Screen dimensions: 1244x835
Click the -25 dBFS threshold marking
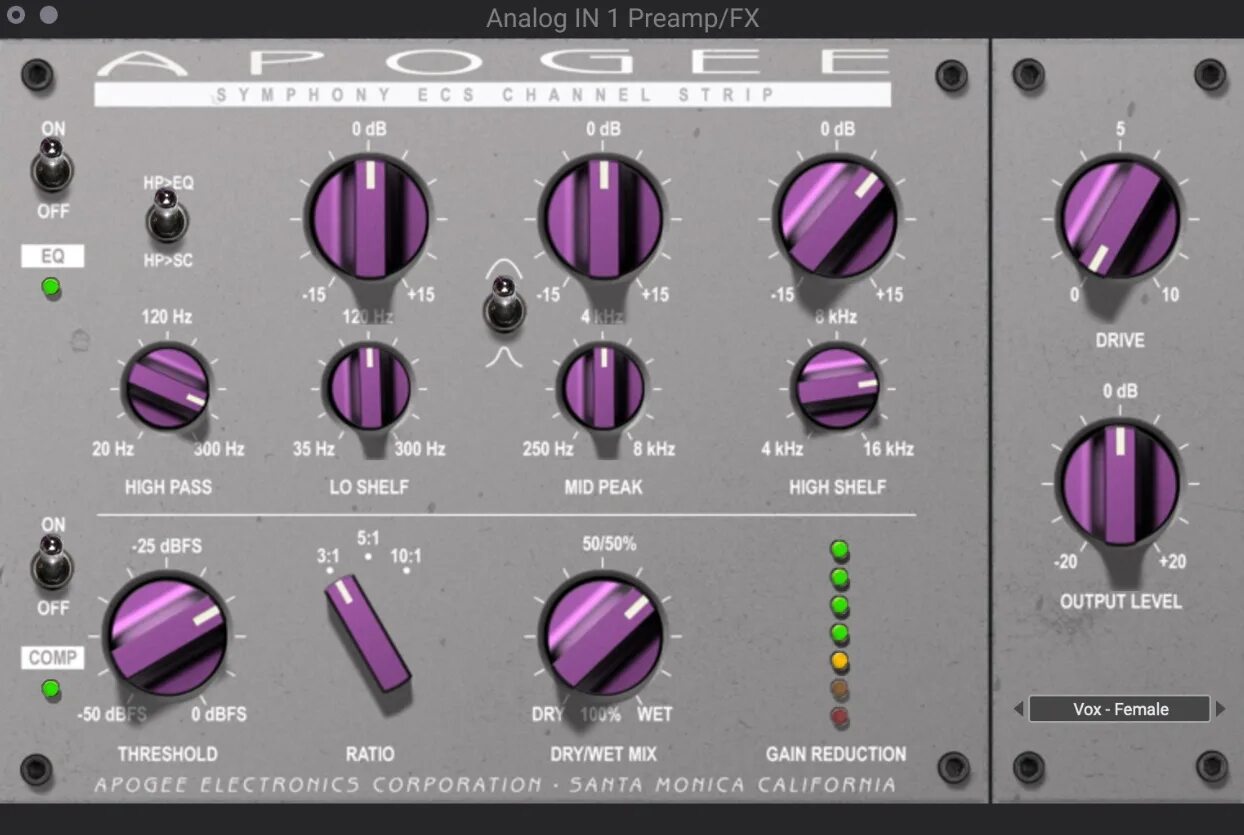pyautogui.click(x=166, y=545)
